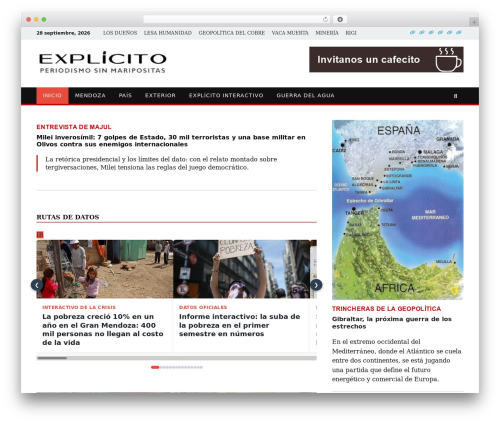Screen dimensions: 500x423
Task: Click the small red IR icon above the carousel
Action: pyautogui.click(x=40, y=235)
